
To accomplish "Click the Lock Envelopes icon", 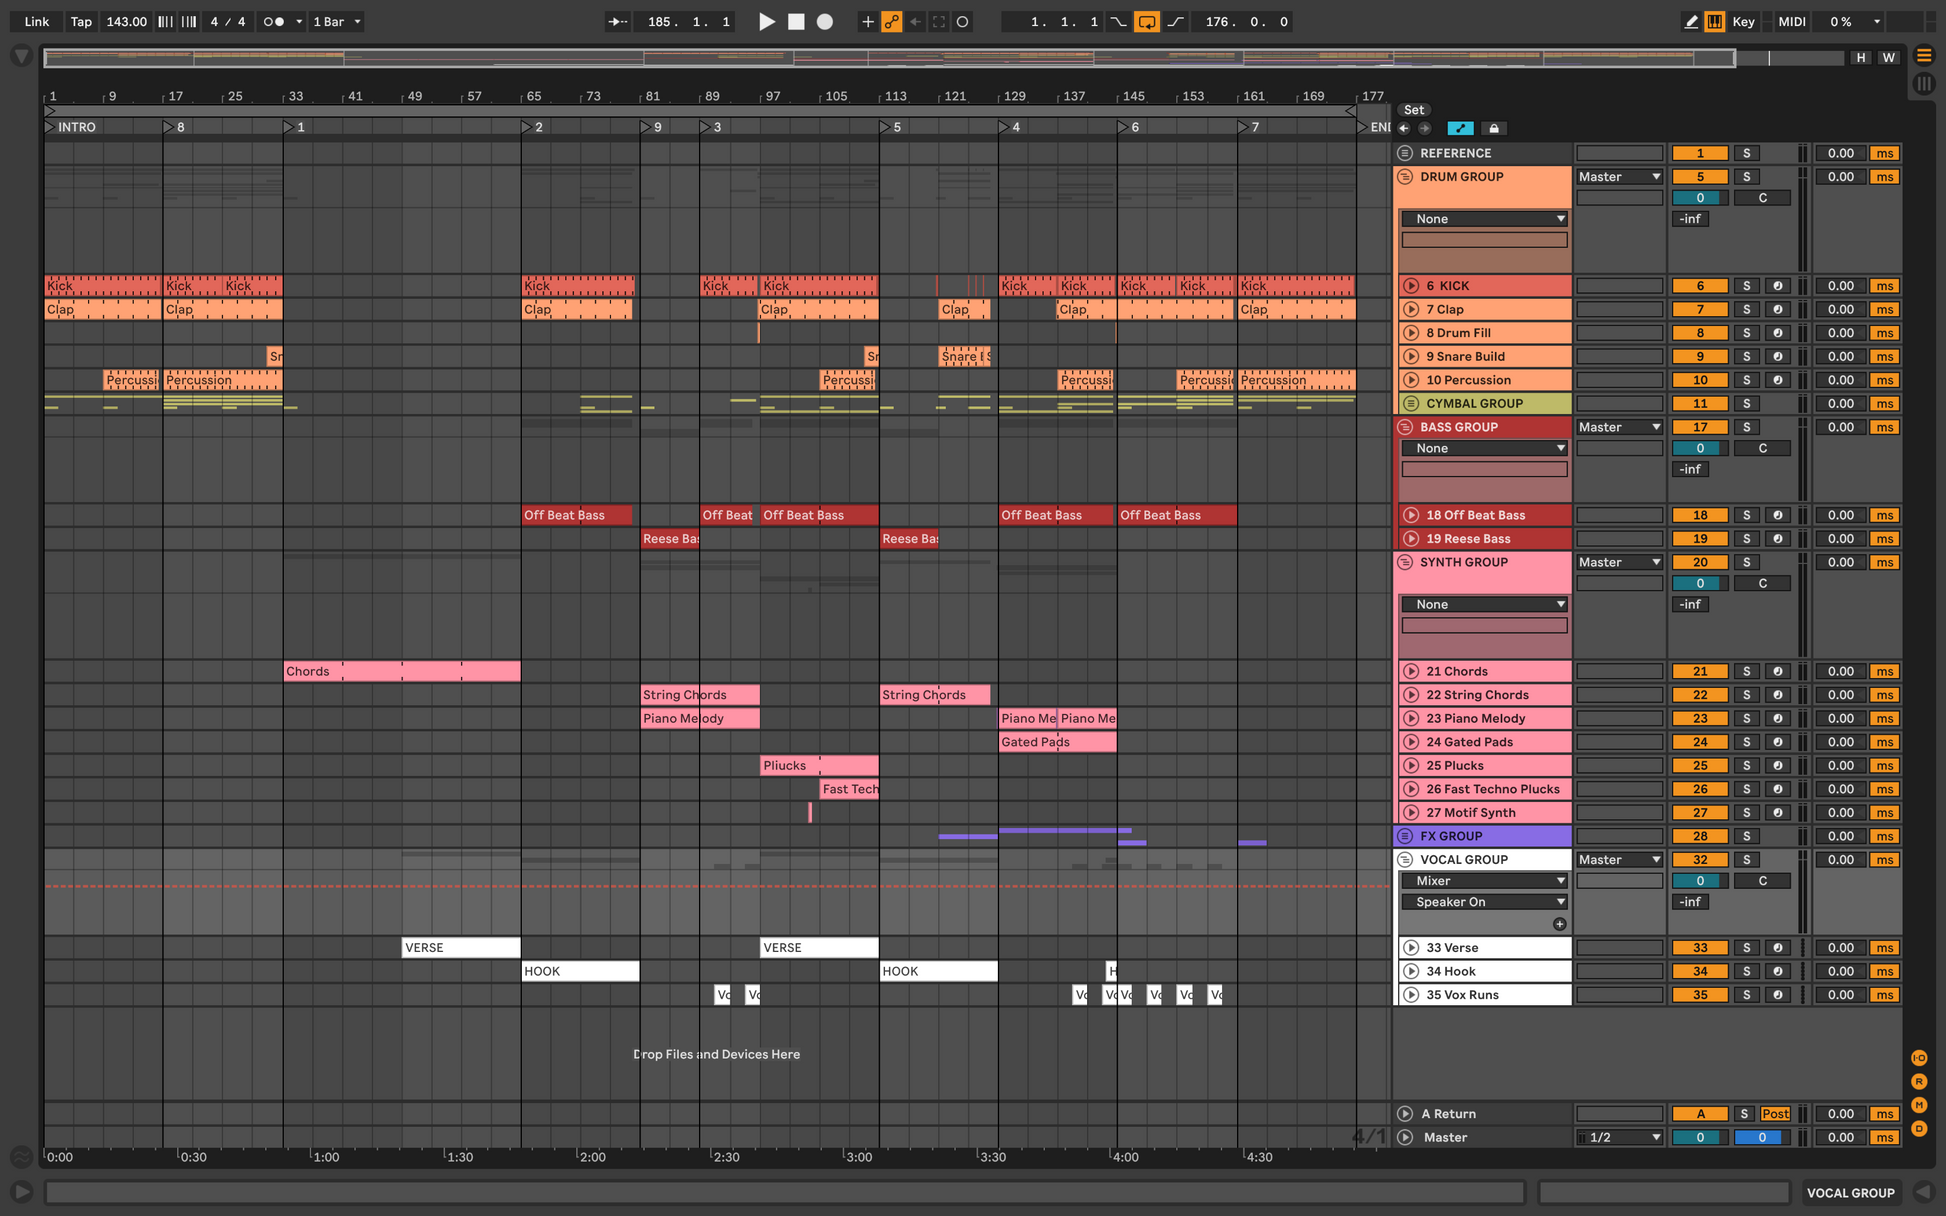I will click(1493, 128).
